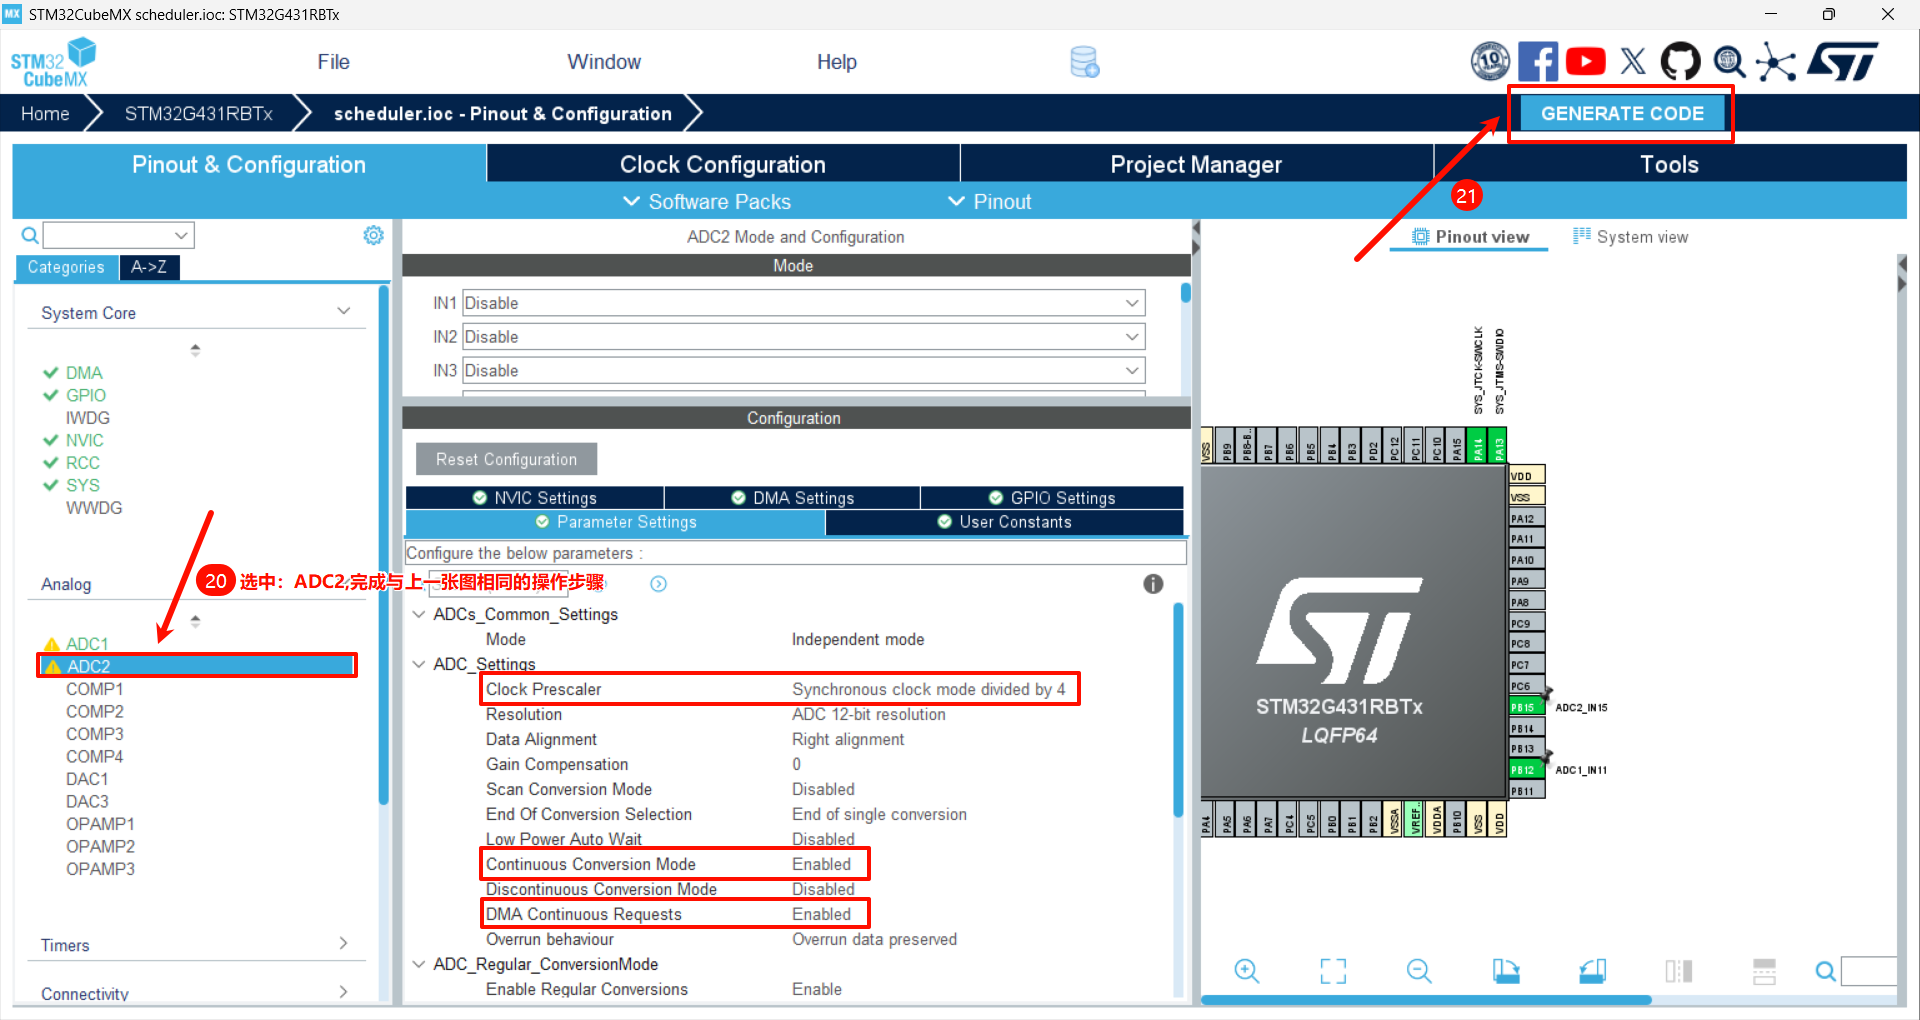The height and width of the screenshot is (1020, 1920).
Task: Fit the chip view to window
Action: coord(1333,971)
